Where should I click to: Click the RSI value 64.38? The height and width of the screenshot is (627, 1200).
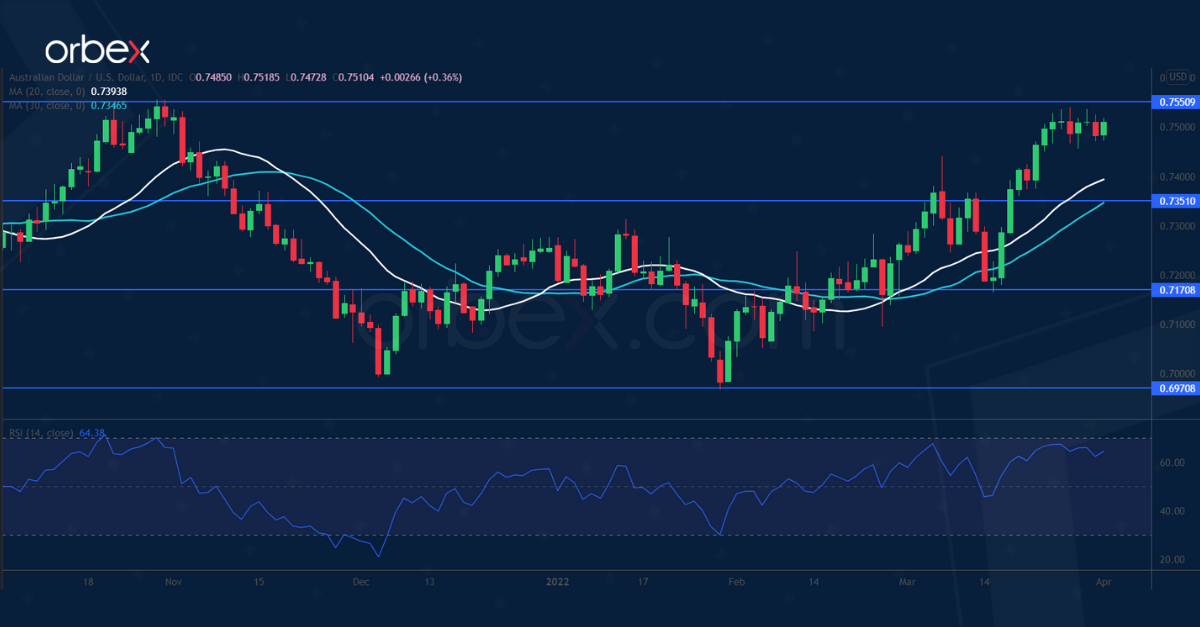click(90, 433)
